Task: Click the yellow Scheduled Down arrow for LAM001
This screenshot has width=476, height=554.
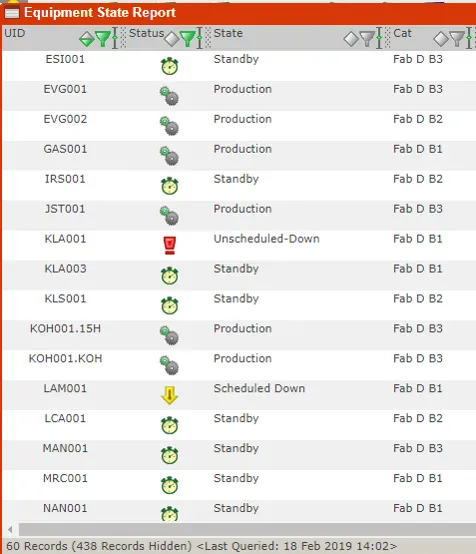Action: (x=169, y=395)
